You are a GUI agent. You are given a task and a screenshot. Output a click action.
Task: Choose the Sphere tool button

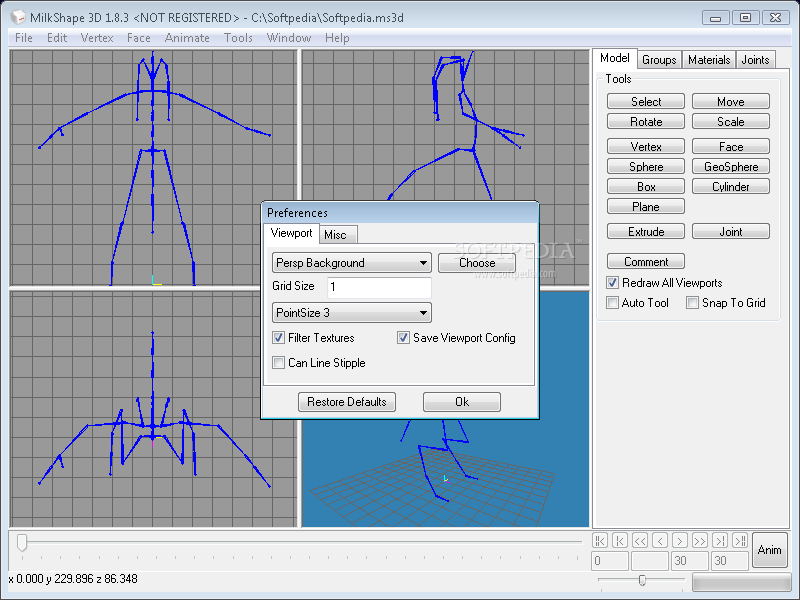646,166
